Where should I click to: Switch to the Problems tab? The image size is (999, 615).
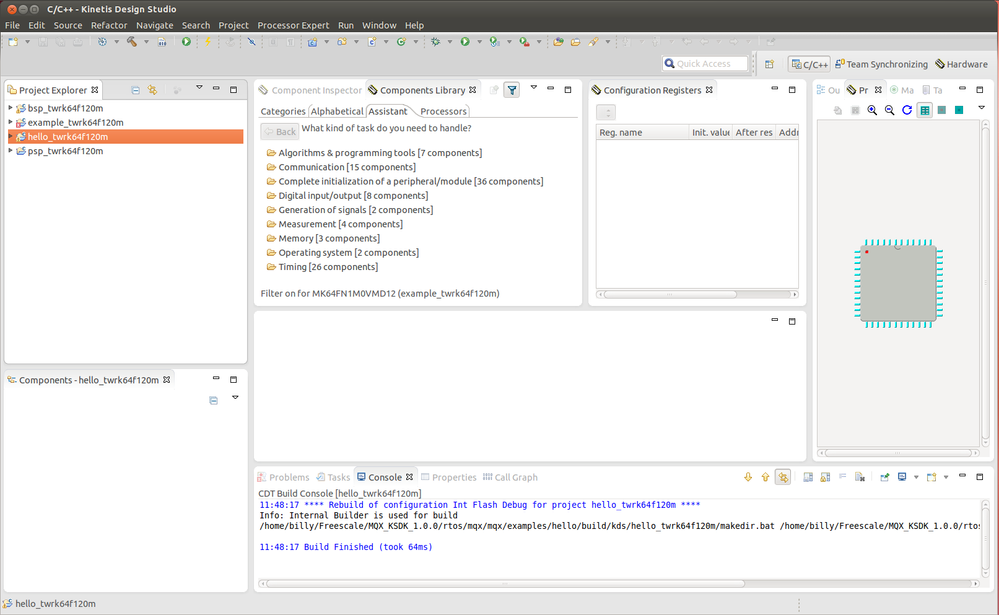click(x=283, y=477)
